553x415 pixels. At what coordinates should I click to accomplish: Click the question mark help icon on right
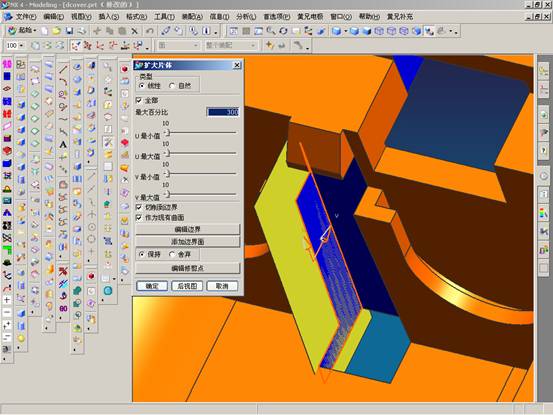544,151
